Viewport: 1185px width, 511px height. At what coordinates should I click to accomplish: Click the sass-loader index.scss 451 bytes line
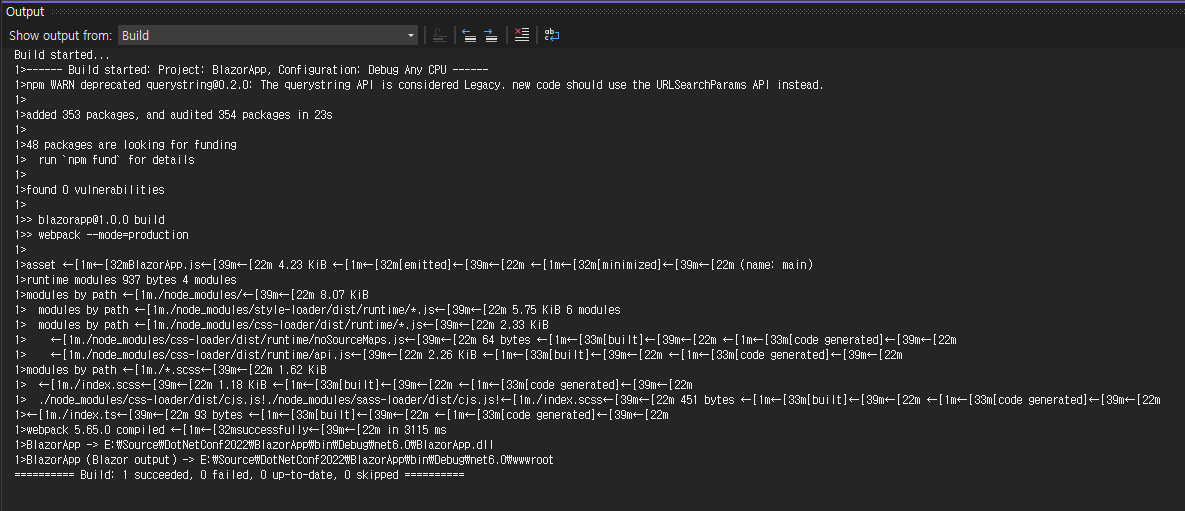587,400
